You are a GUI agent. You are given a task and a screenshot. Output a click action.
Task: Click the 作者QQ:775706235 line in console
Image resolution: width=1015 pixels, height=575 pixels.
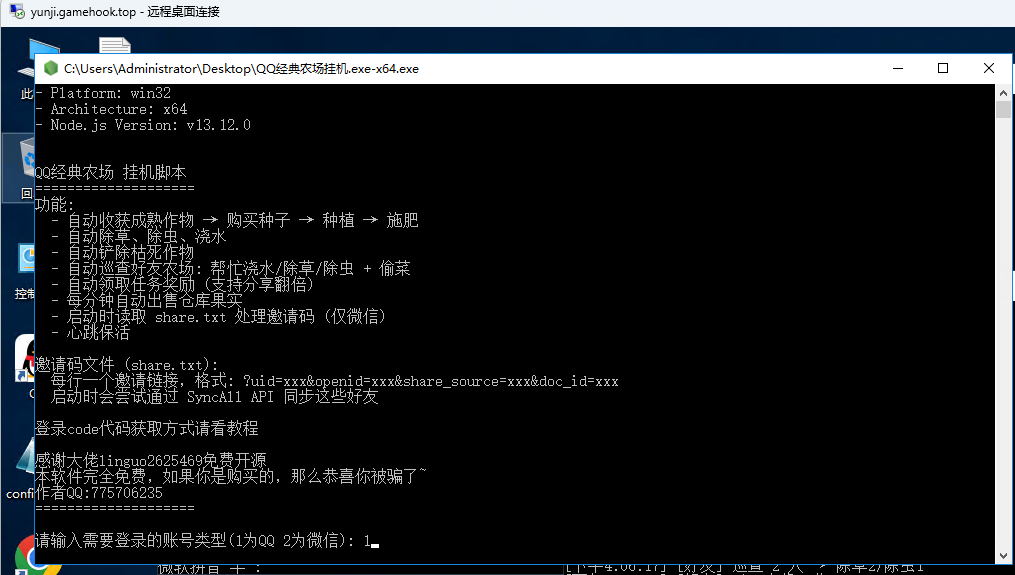coord(98,493)
